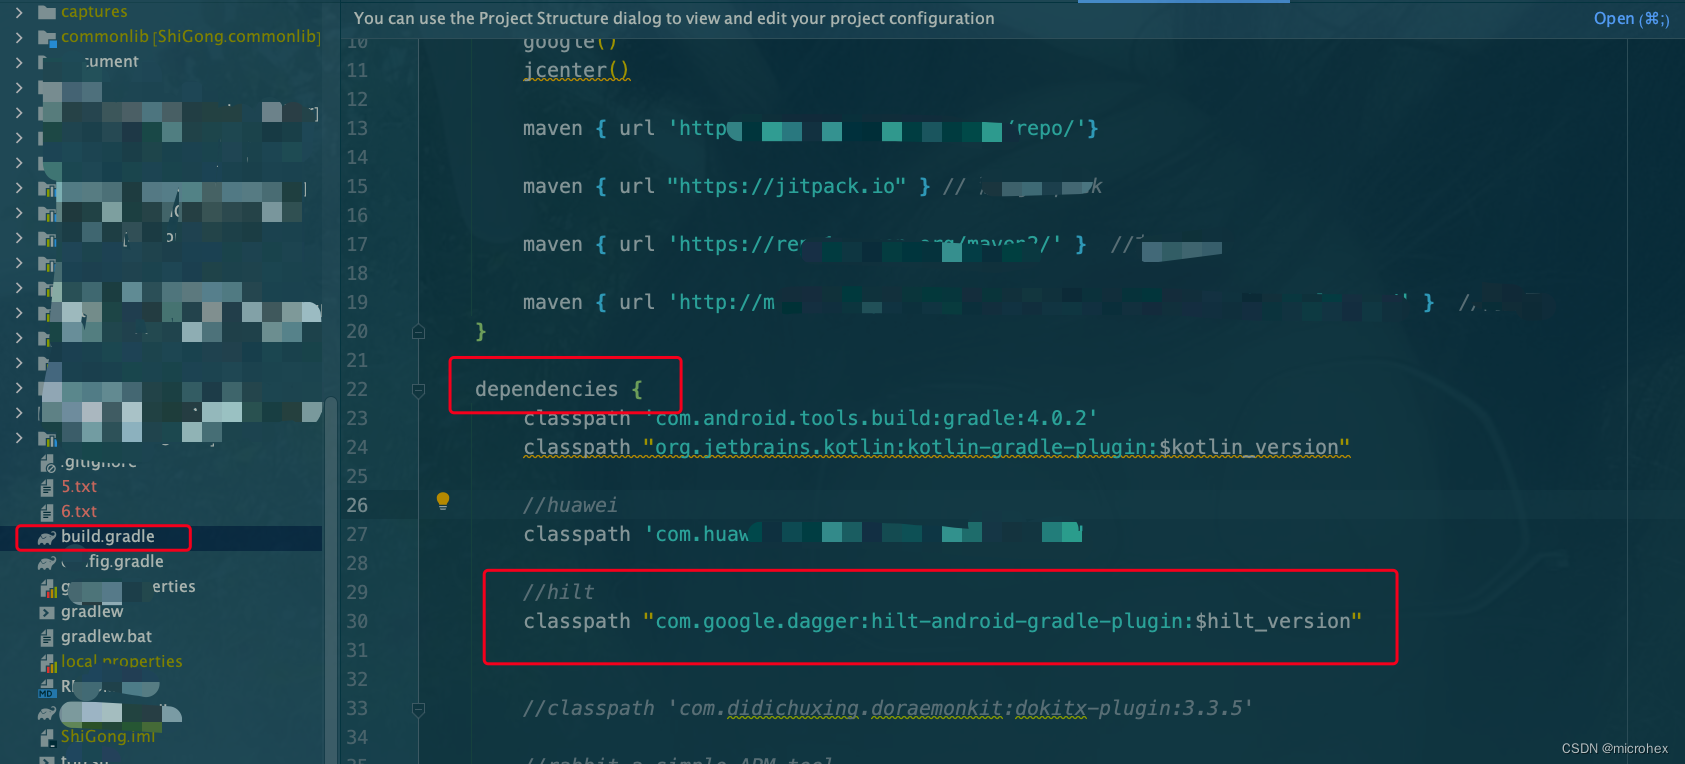This screenshot has height=764, width=1685.
Task: Place the cursor on the jcenter() line
Action: coord(576,70)
